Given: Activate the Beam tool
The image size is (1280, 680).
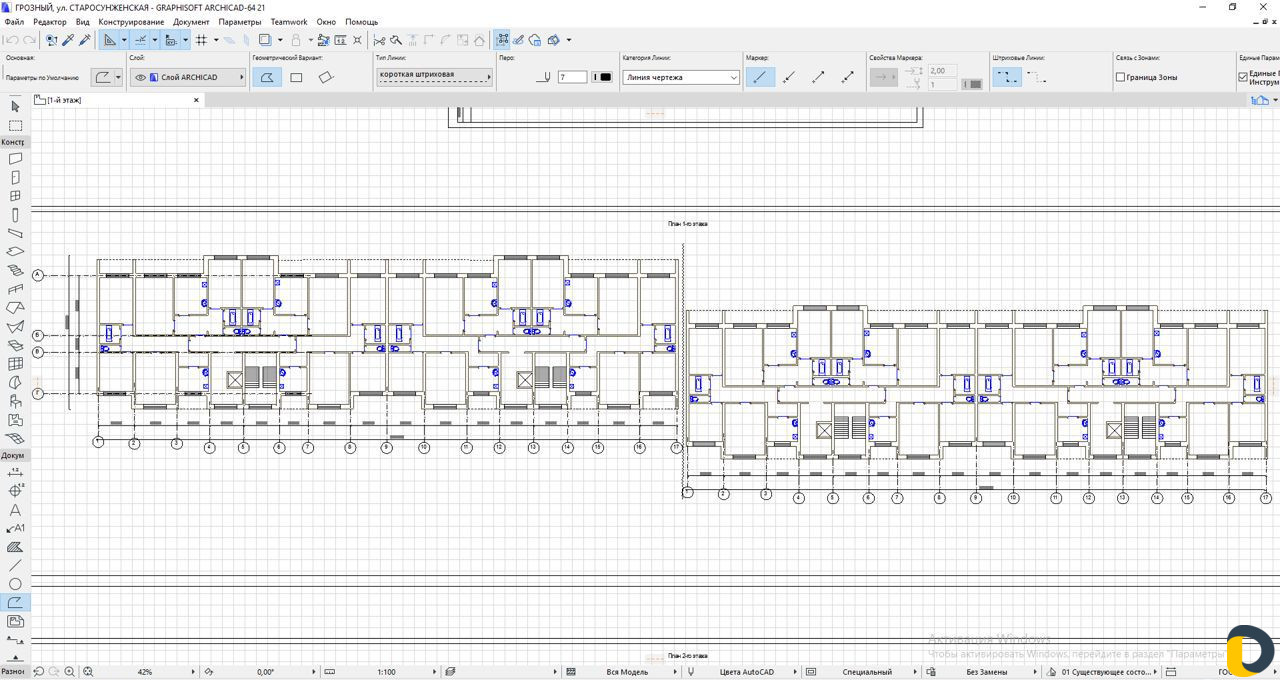Looking at the screenshot, I should pyautogui.click(x=15, y=233).
